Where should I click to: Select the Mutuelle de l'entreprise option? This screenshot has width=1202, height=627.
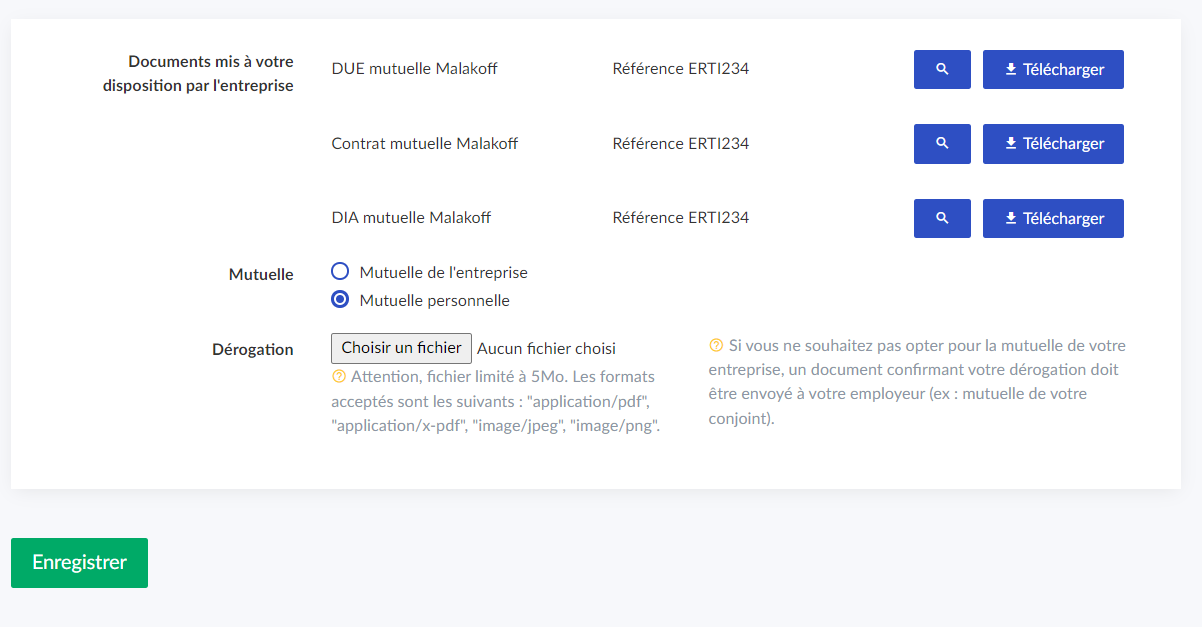click(x=340, y=272)
